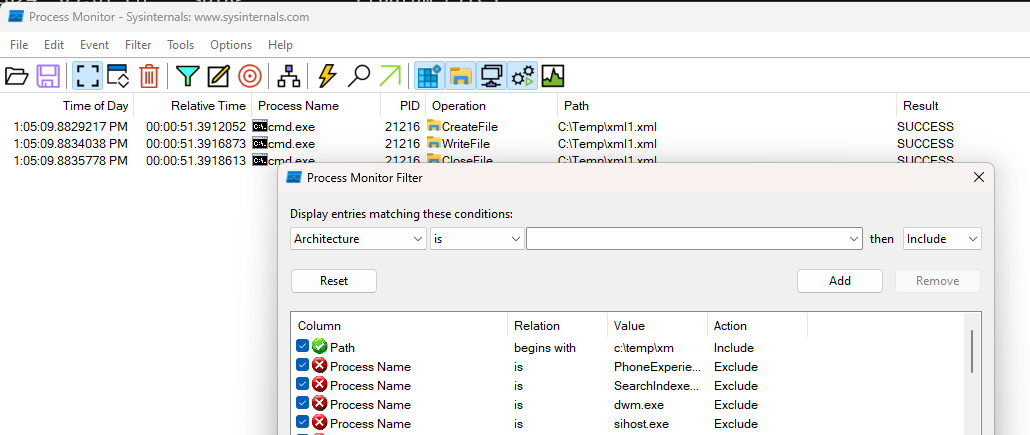Clear the display using the trash icon

pyautogui.click(x=150, y=76)
